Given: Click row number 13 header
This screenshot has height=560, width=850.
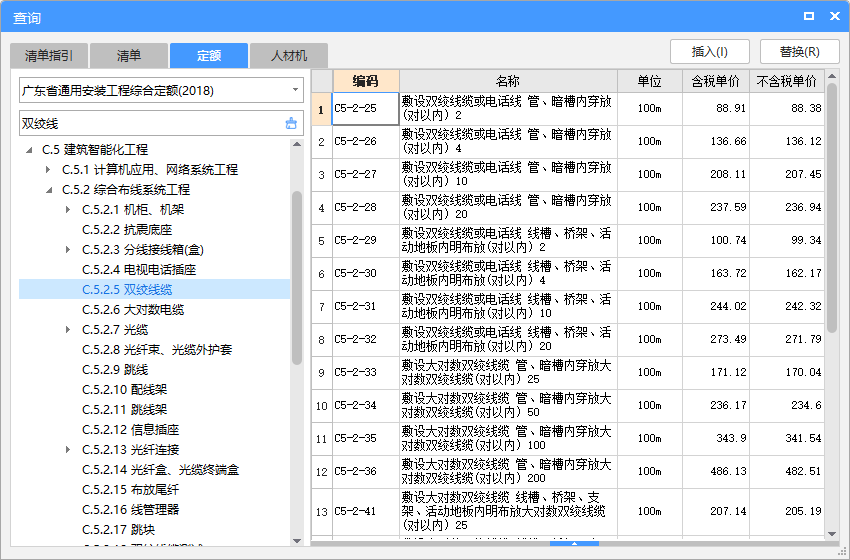Looking at the screenshot, I should (321, 512).
